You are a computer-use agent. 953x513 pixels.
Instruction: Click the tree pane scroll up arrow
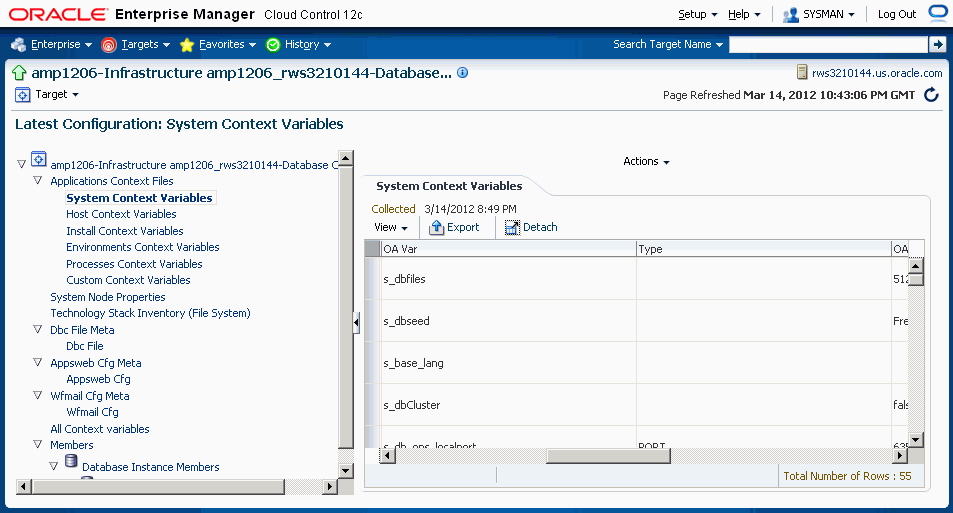pyautogui.click(x=346, y=158)
